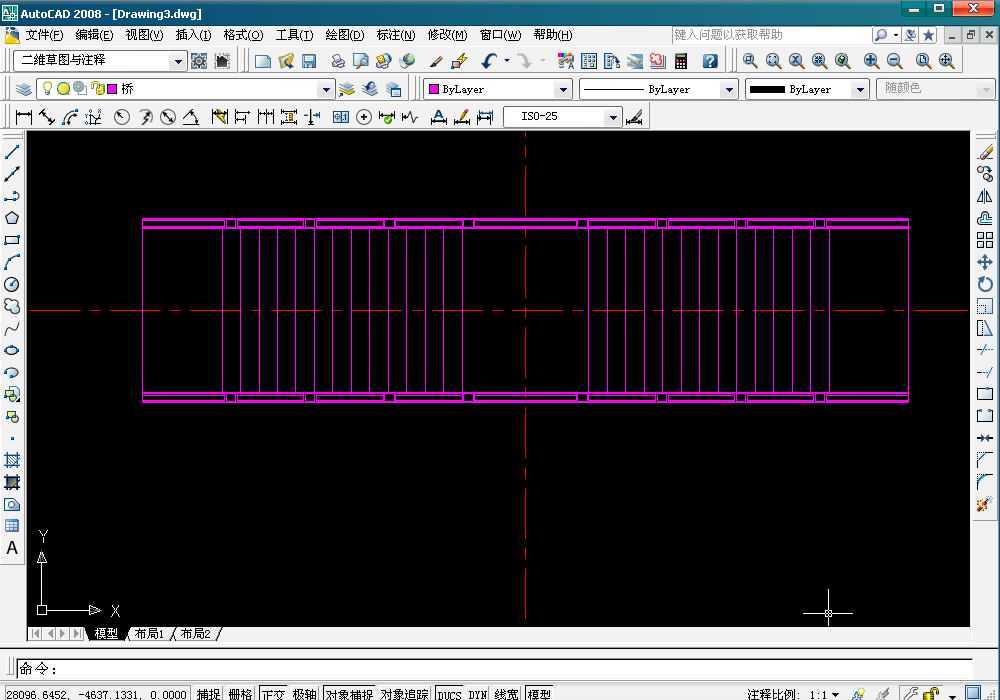Screen dimensions: 1000x700
Task: Select the Mirror modify tool
Action: click(x=985, y=196)
